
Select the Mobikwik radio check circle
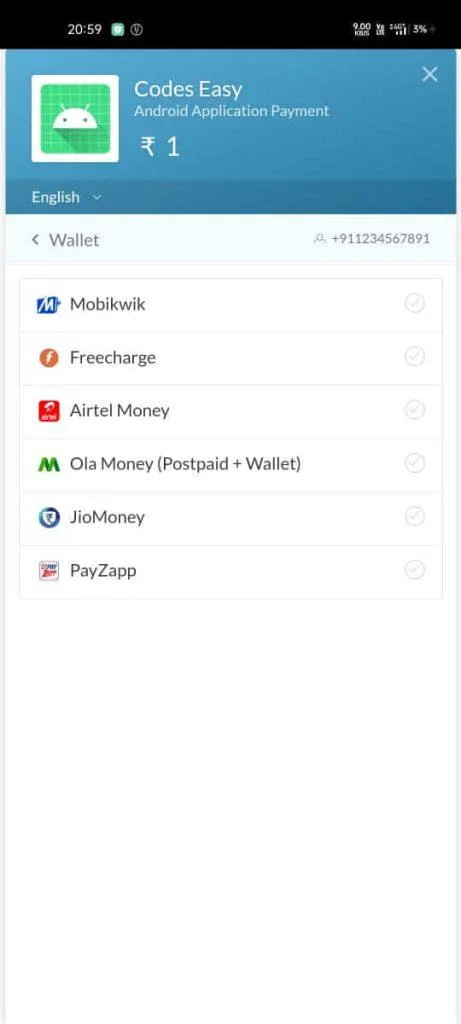pos(415,304)
